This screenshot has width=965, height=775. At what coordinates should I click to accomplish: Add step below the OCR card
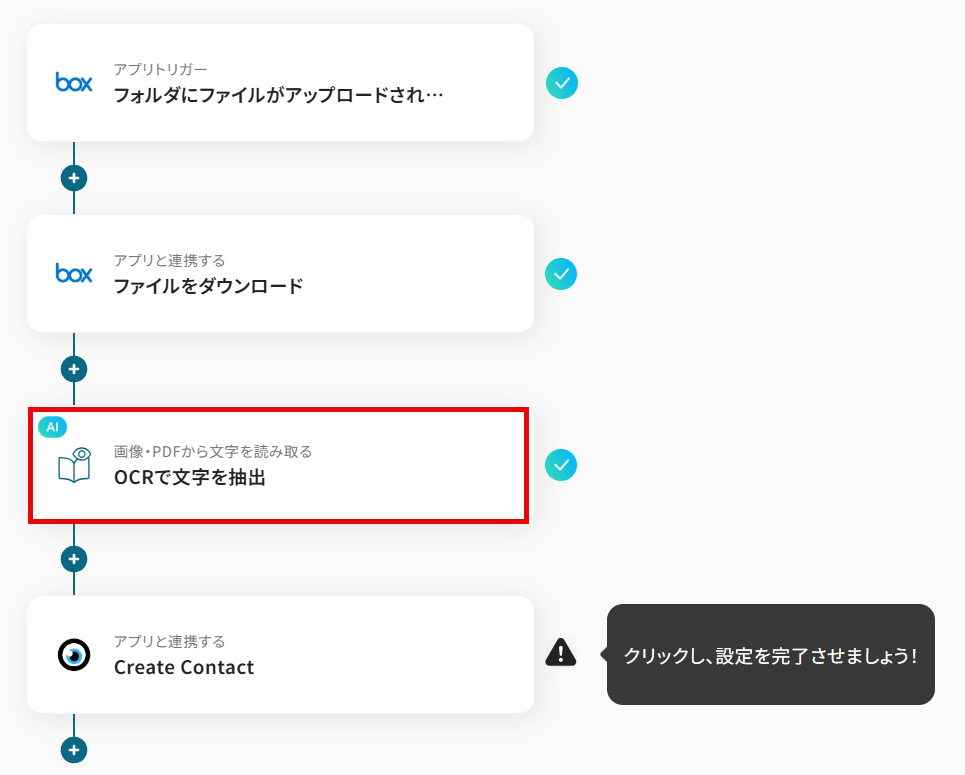(x=74, y=559)
